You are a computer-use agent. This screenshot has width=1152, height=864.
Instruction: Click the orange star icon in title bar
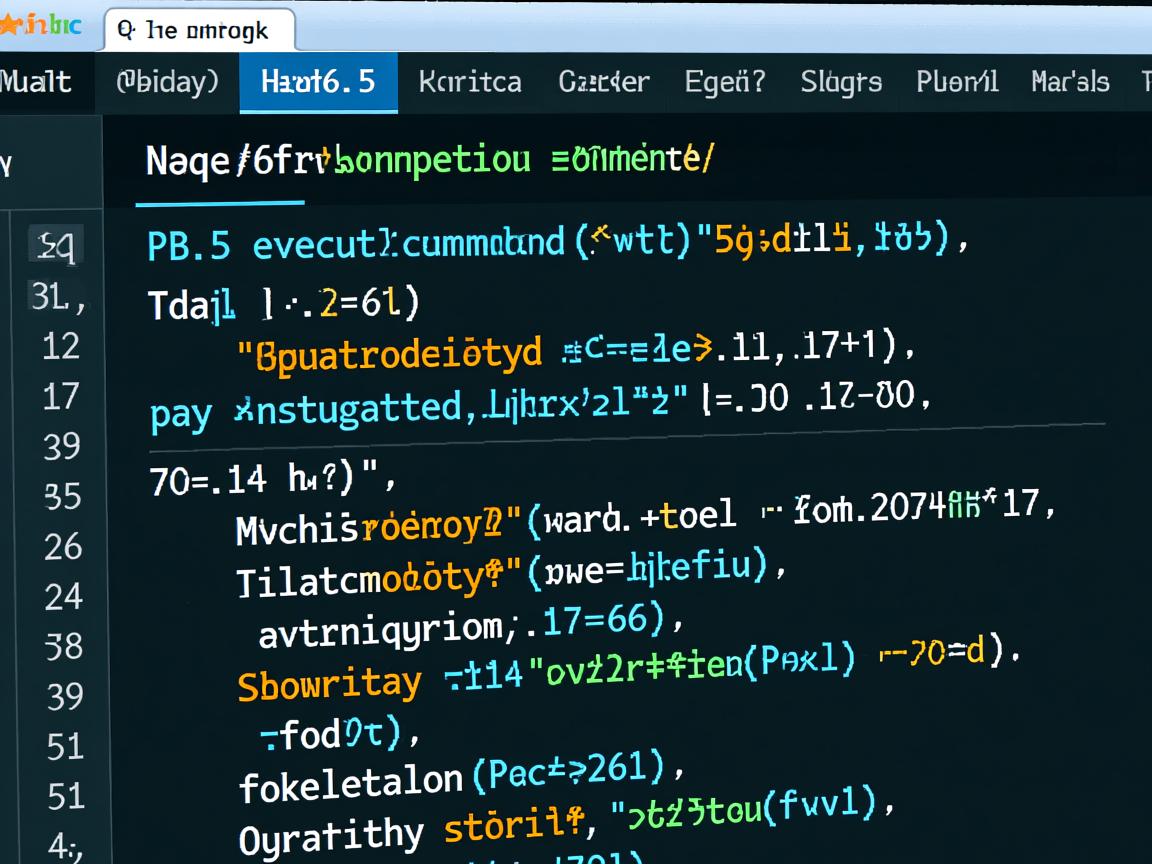pyautogui.click(x=9, y=26)
